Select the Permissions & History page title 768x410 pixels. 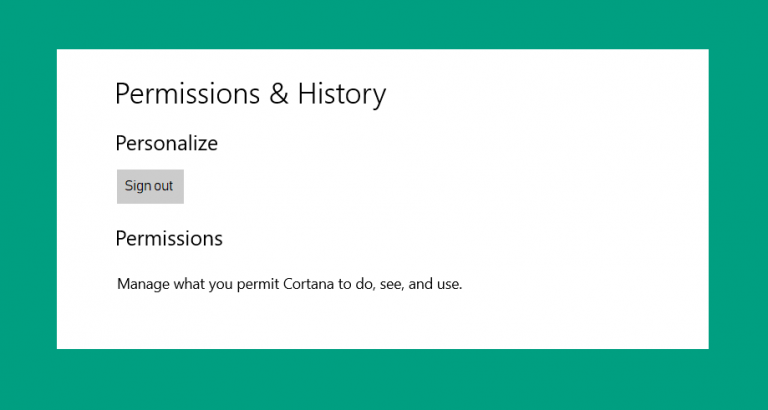(250, 95)
